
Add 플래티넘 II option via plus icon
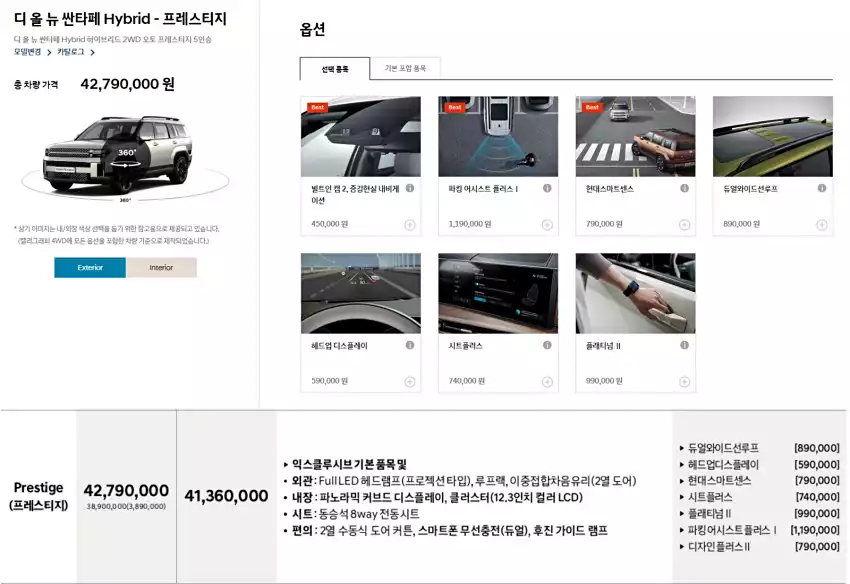tap(685, 382)
